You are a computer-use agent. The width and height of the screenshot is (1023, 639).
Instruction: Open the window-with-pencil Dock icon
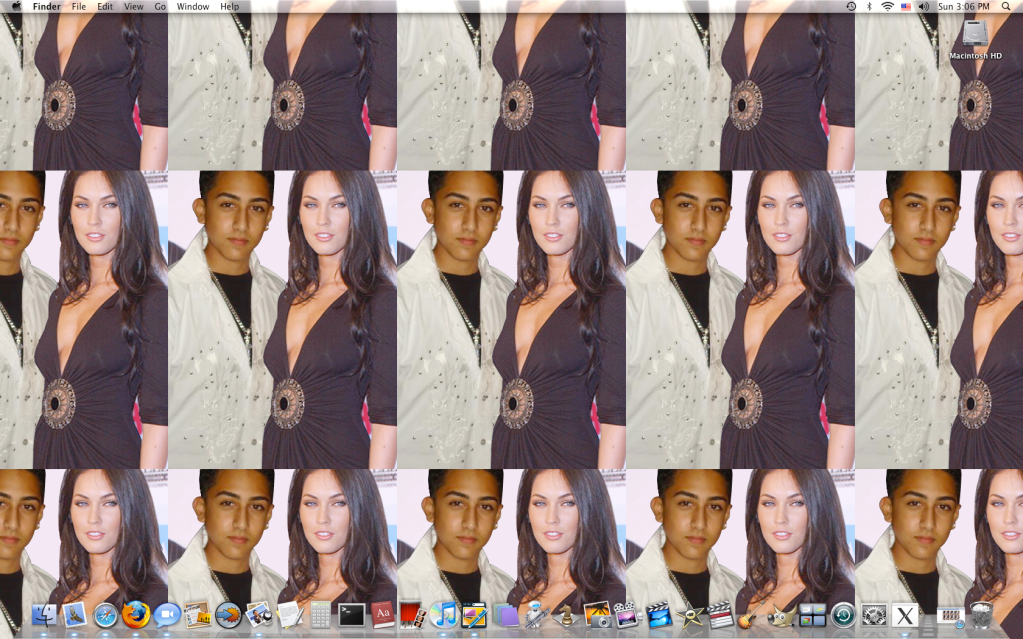(x=474, y=615)
